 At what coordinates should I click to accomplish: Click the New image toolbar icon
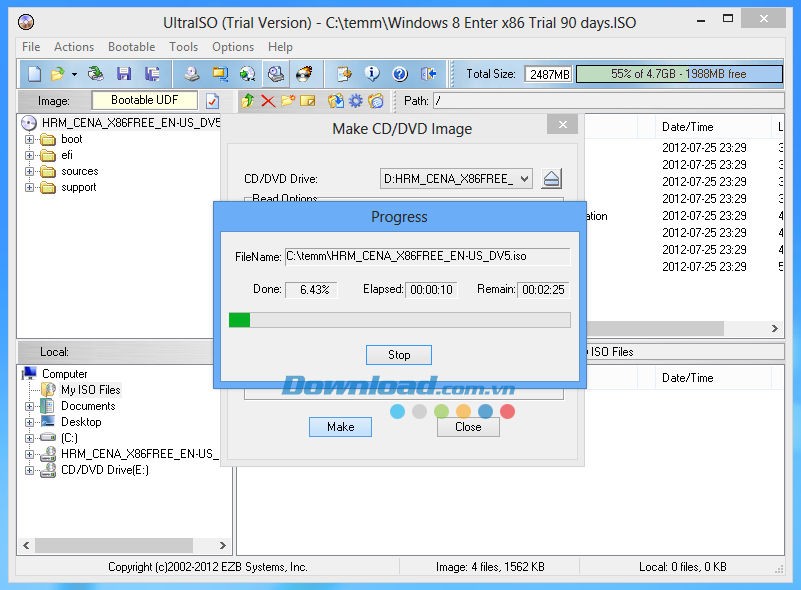point(35,74)
